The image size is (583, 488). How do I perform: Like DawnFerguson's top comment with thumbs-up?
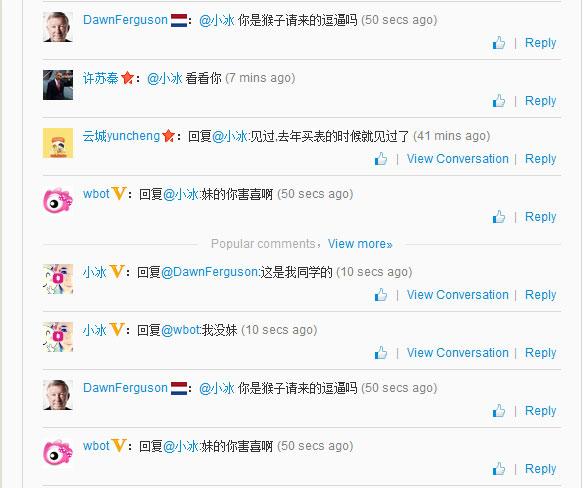point(499,43)
